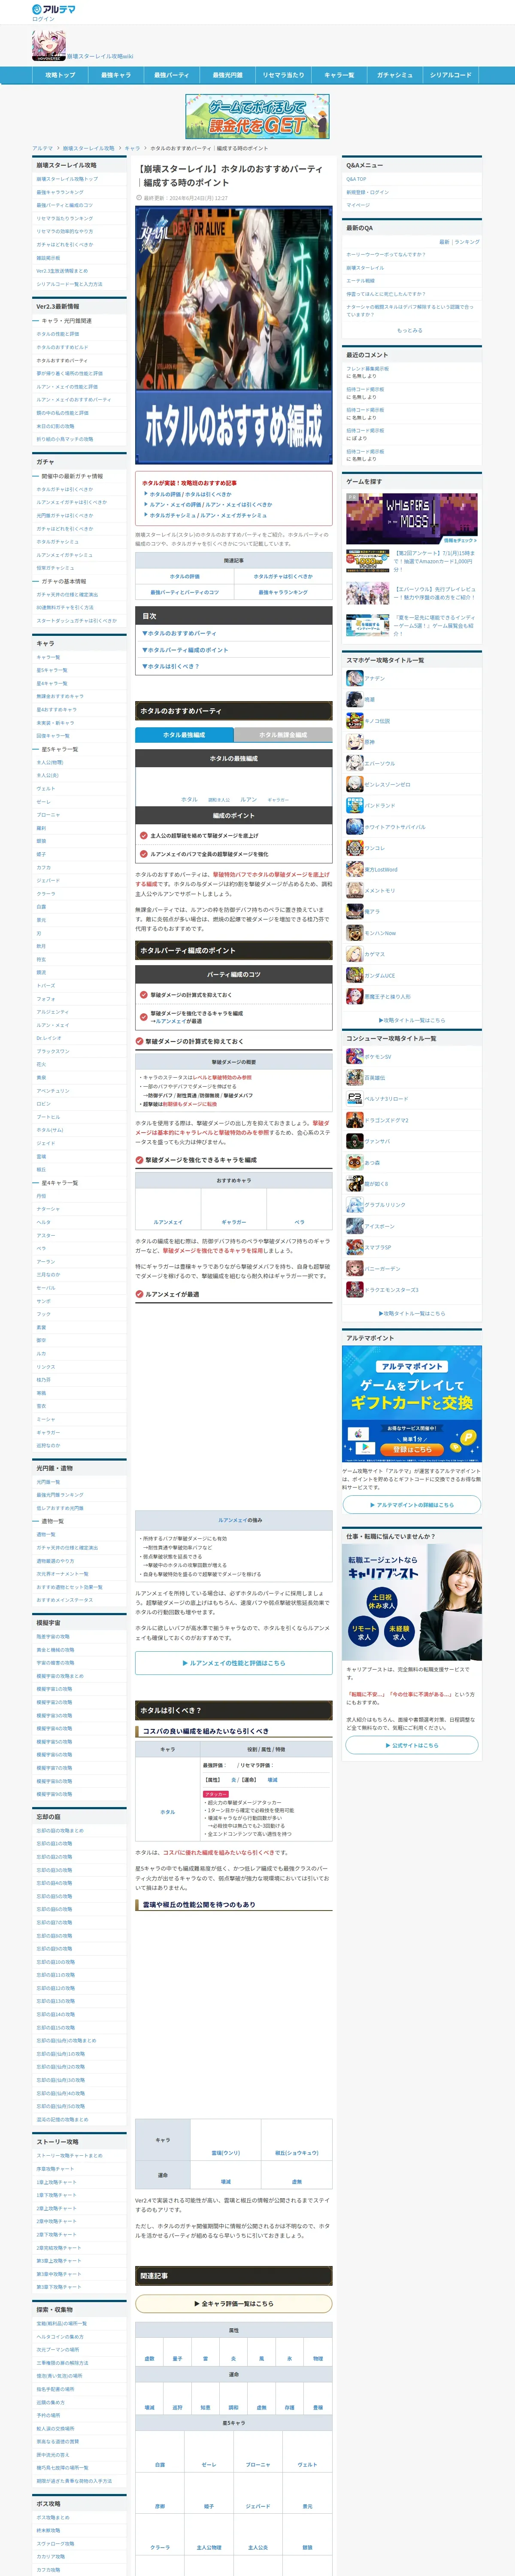Click 公式サイトはこちら button
This screenshot has height=2576, width=515.
(412, 1745)
